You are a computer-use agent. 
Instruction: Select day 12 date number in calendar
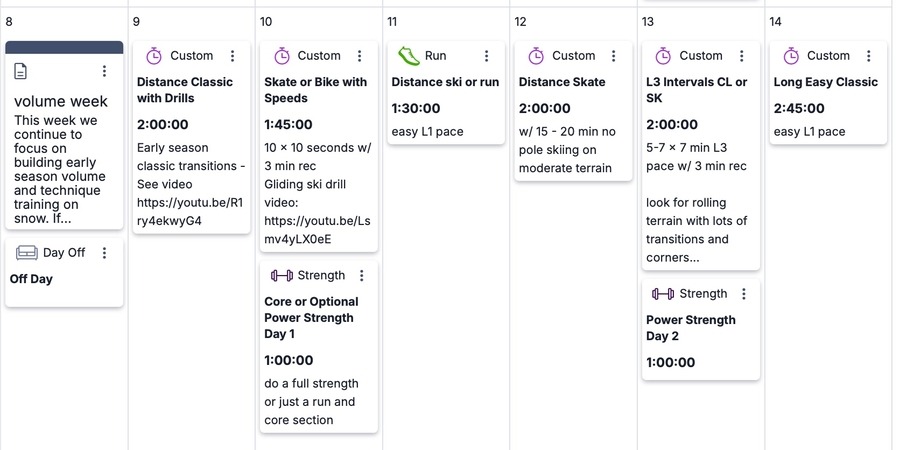521,21
